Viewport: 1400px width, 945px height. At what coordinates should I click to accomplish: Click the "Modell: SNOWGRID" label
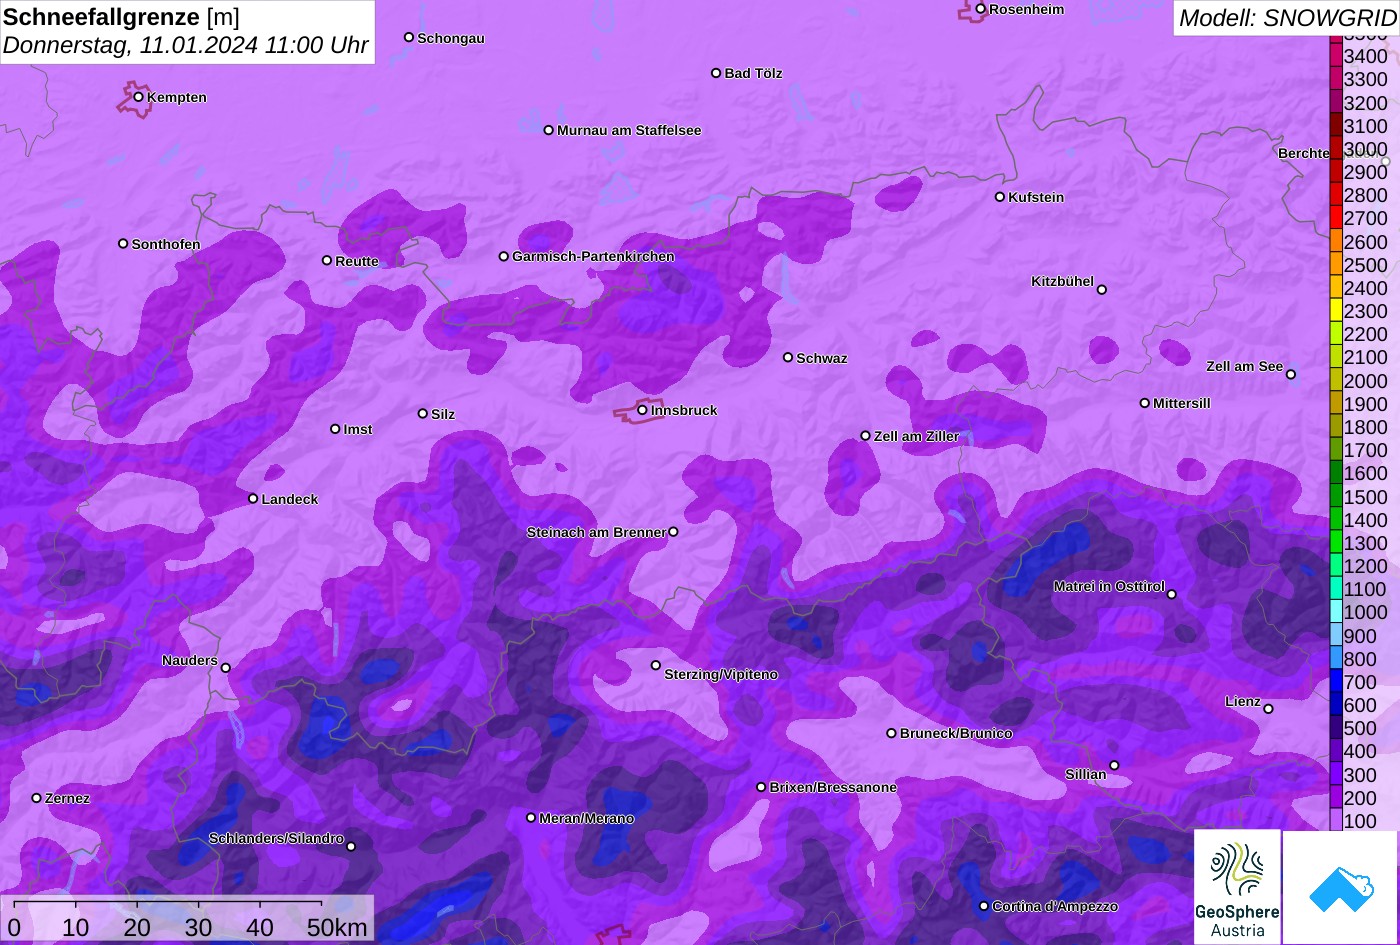(x=1287, y=17)
